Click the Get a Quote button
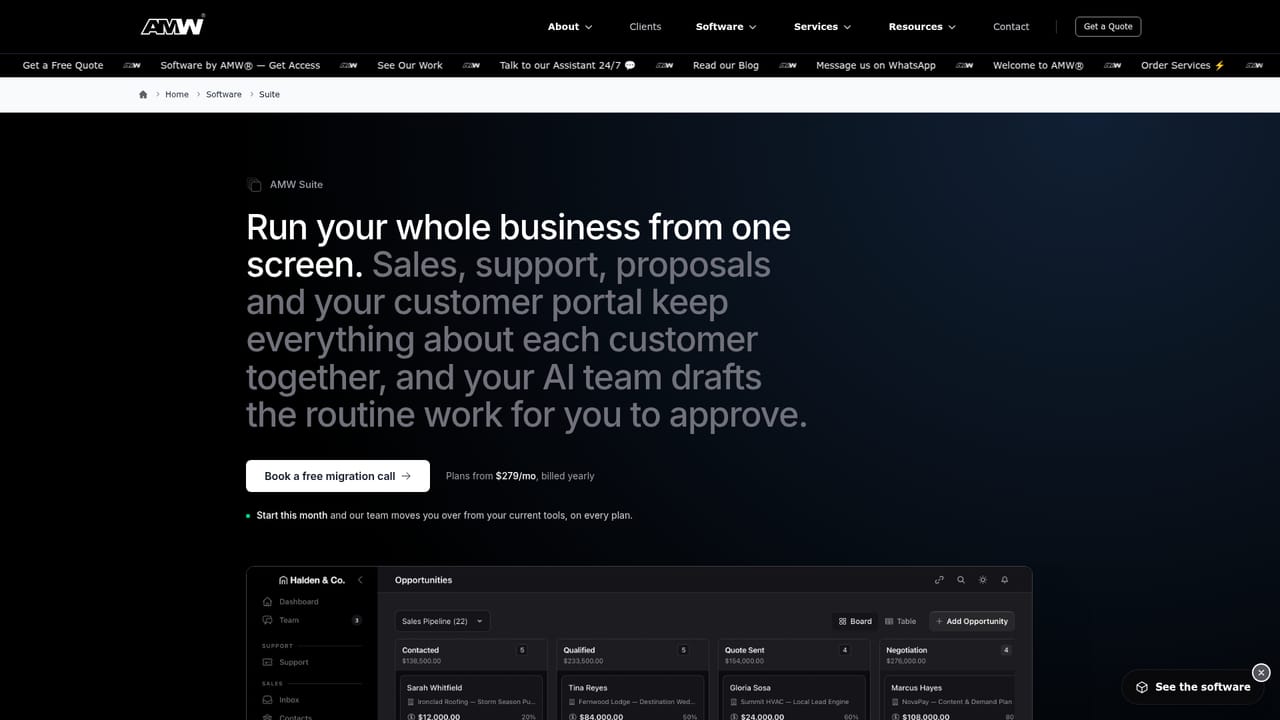Viewport: 1280px width, 720px height. tap(1108, 26)
